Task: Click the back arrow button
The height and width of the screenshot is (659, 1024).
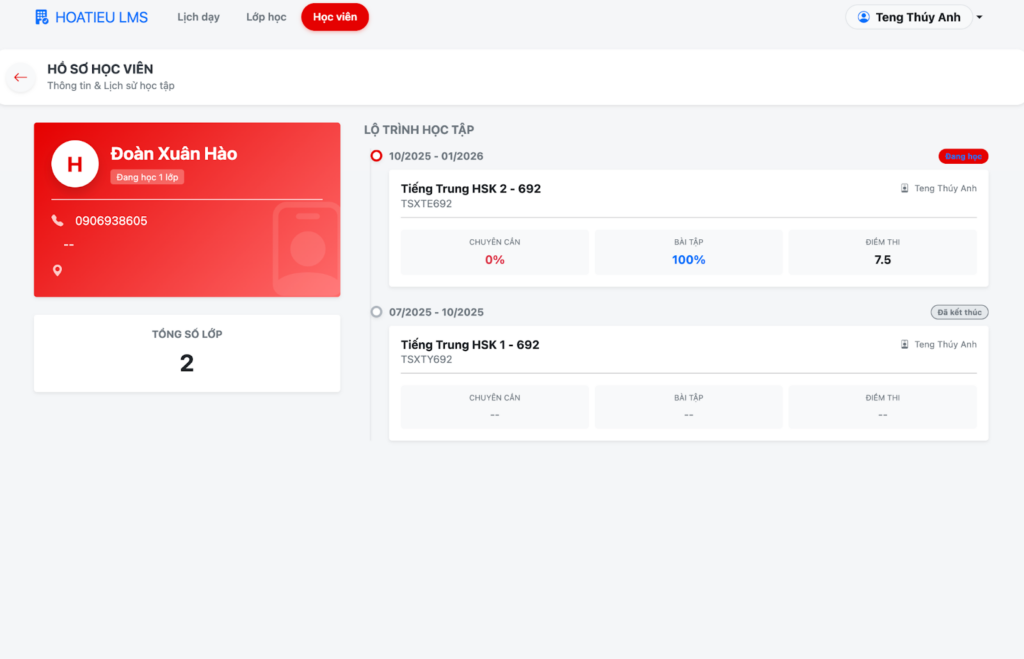Action: [x=20, y=78]
